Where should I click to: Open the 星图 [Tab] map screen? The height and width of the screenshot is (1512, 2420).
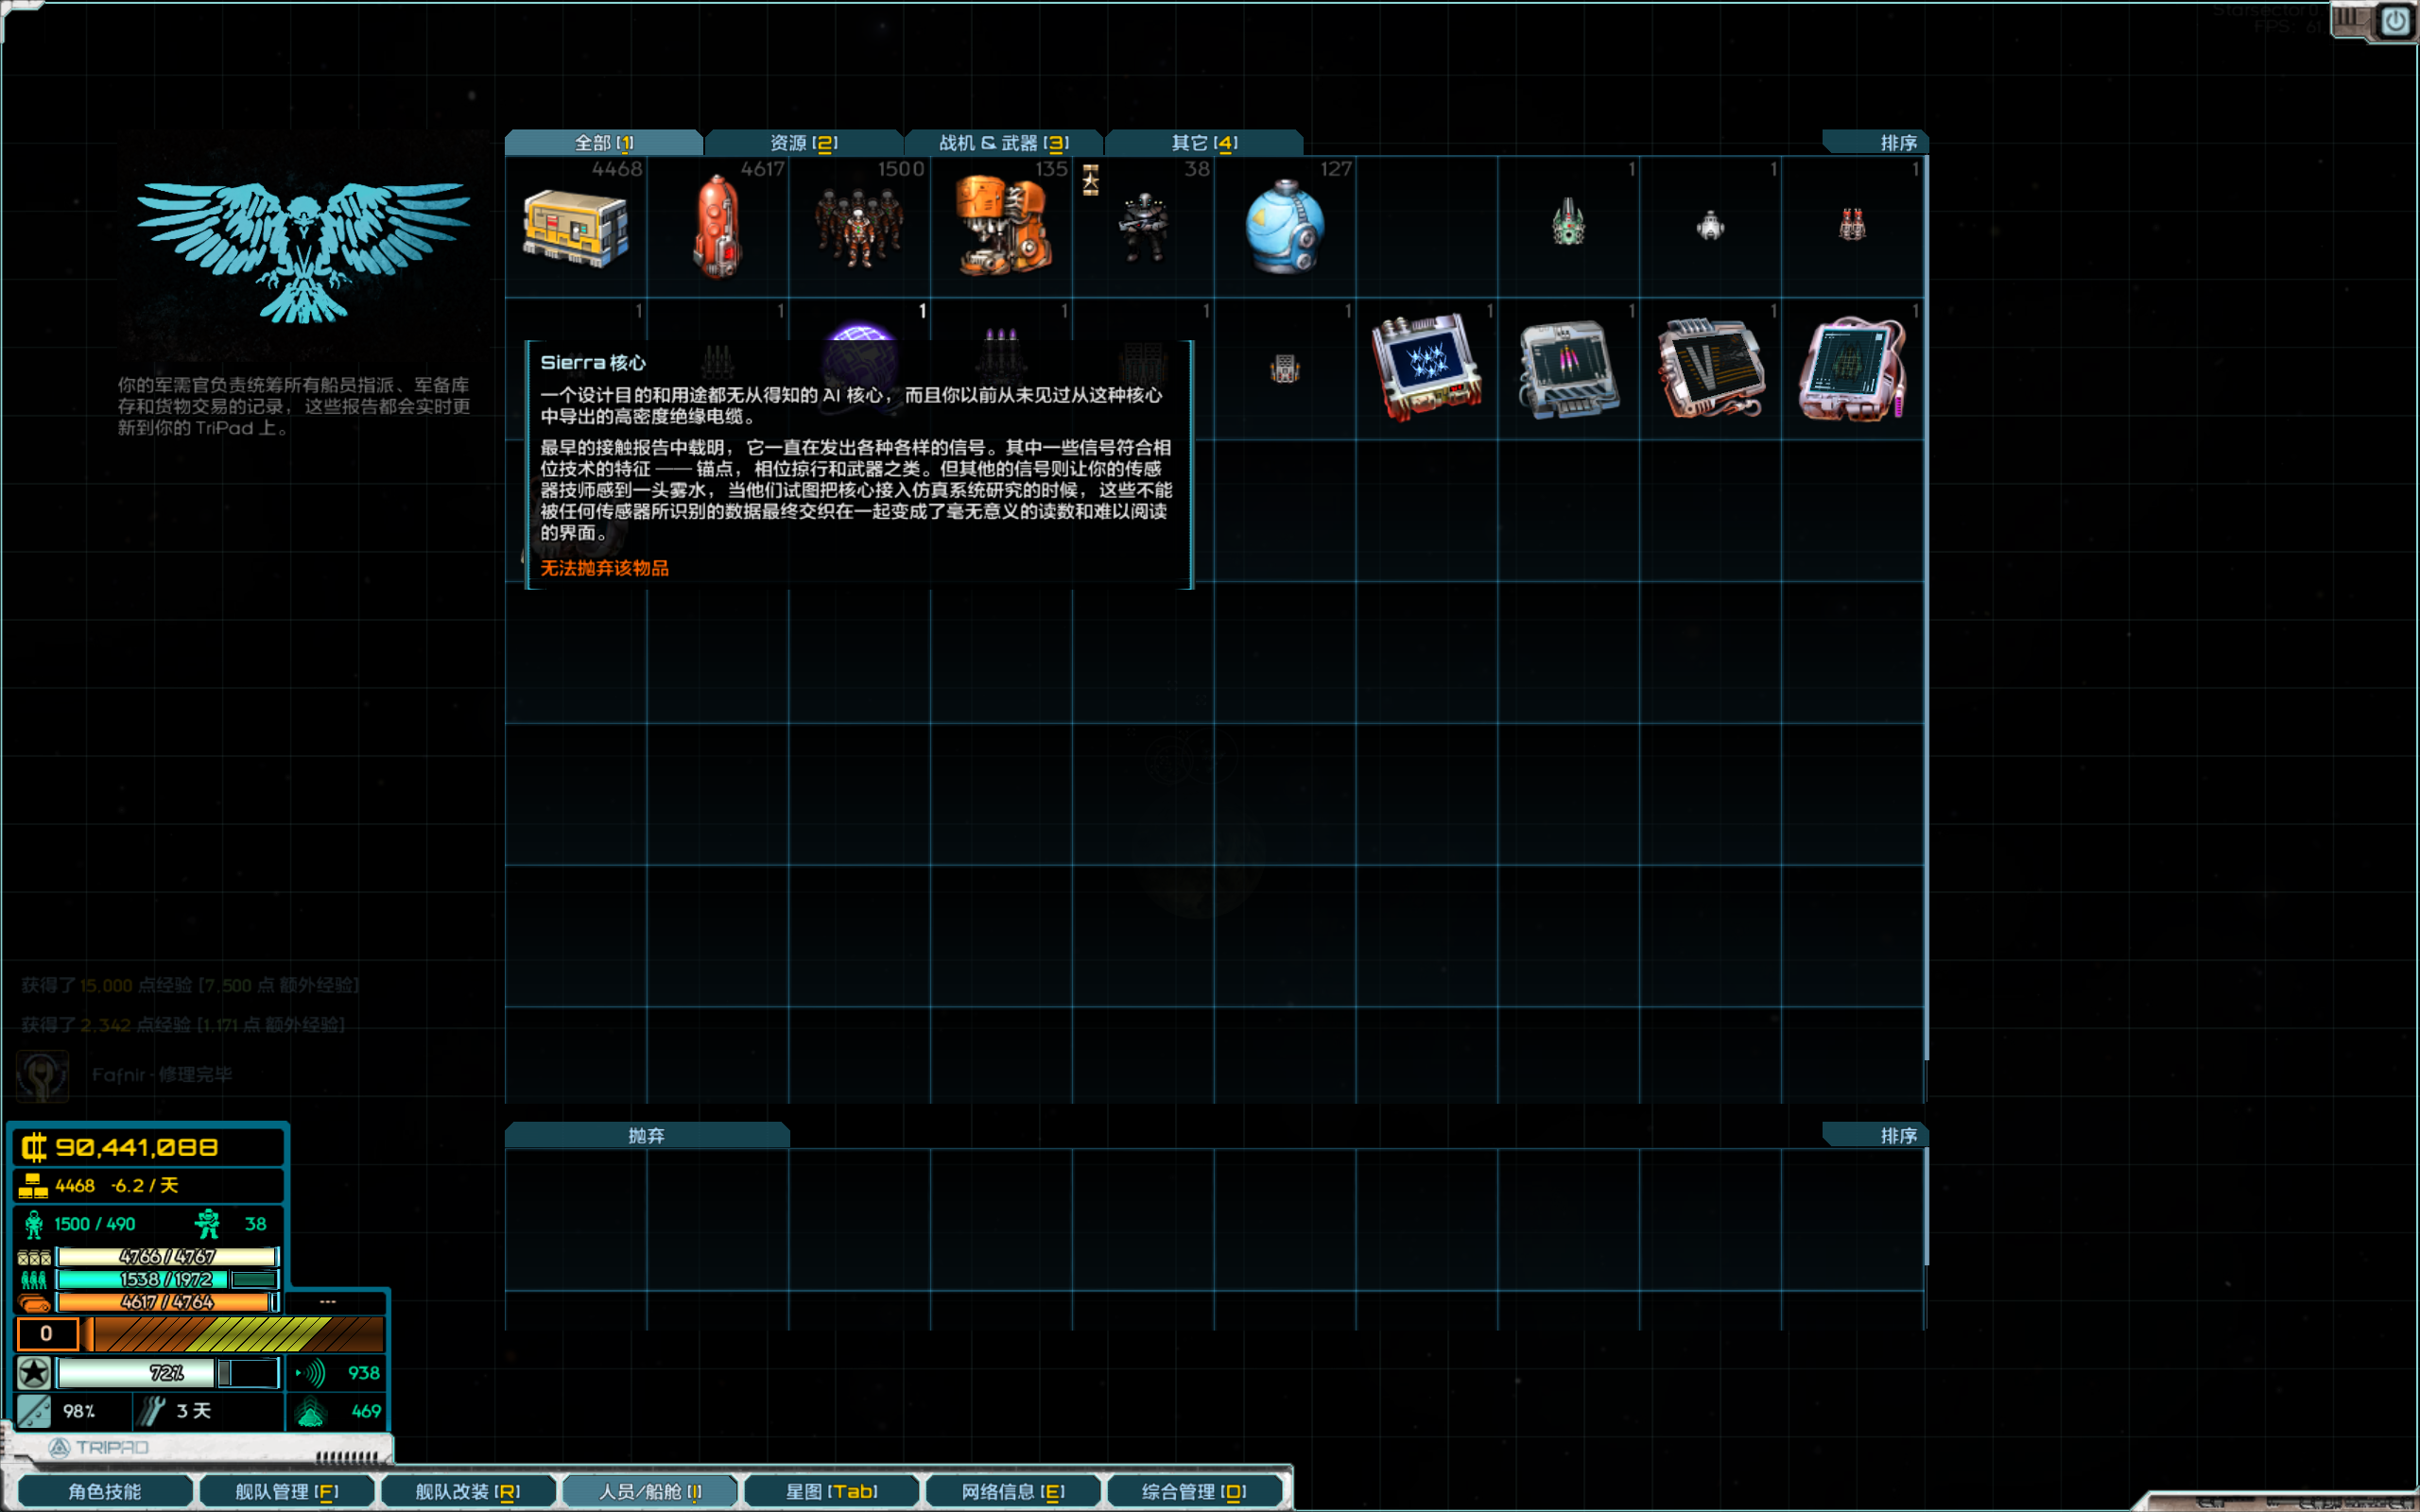click(831, 1491)
